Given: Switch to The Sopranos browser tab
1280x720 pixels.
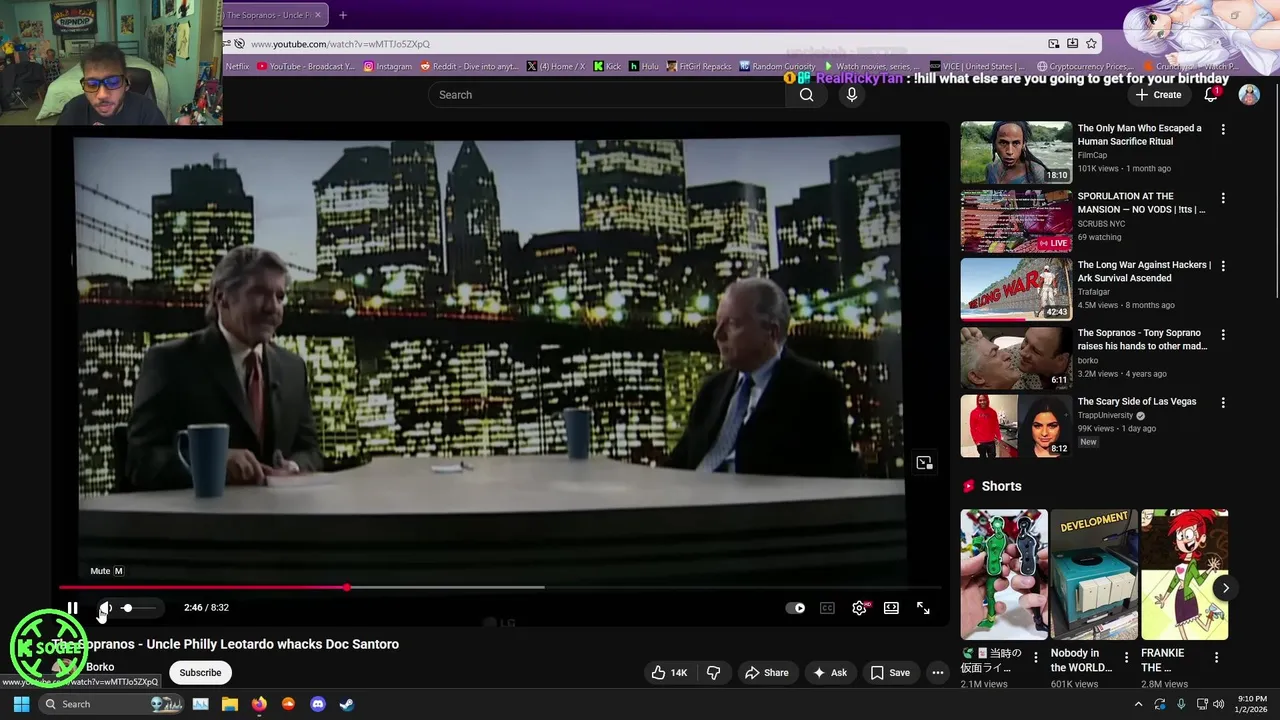Looking at the screenshot, I should (x=267, y=15).
